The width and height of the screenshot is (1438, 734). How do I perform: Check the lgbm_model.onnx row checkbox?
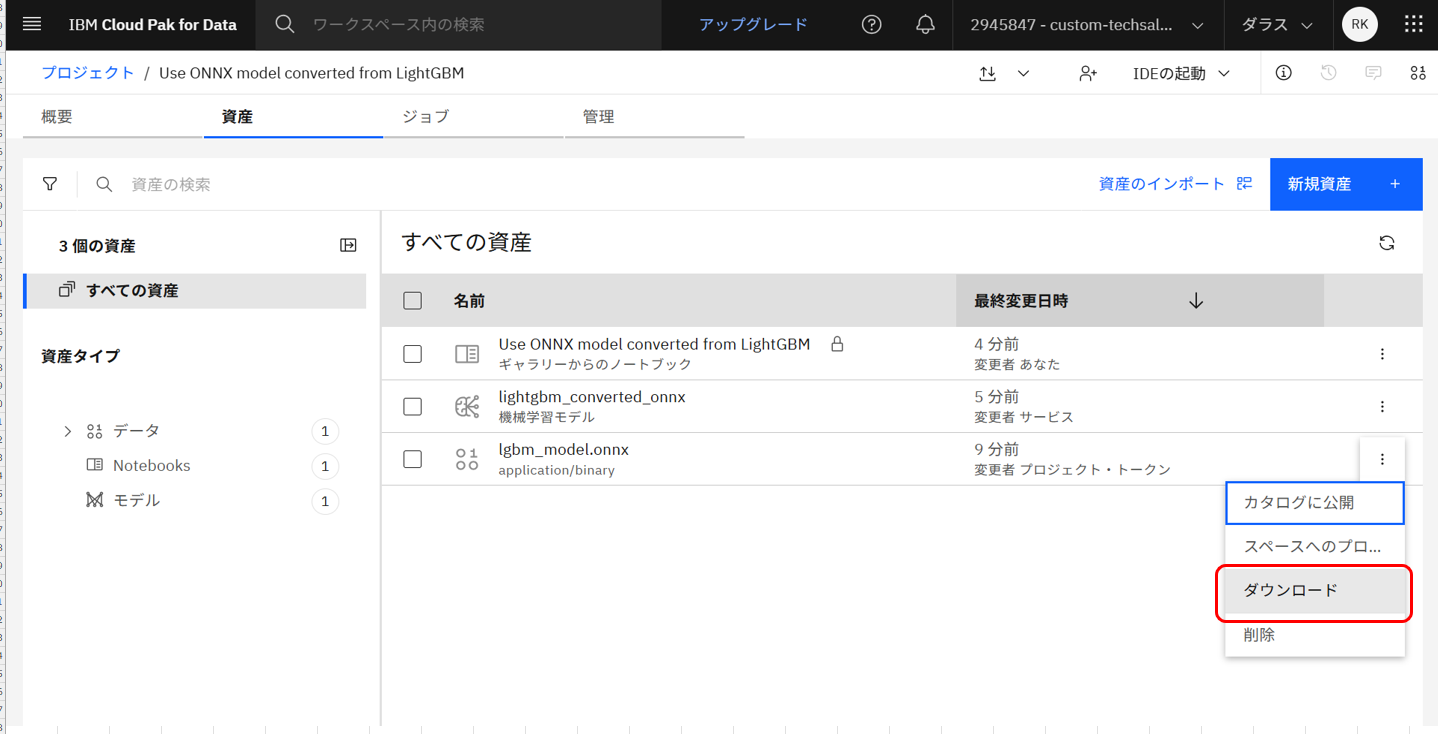point(412,459)
